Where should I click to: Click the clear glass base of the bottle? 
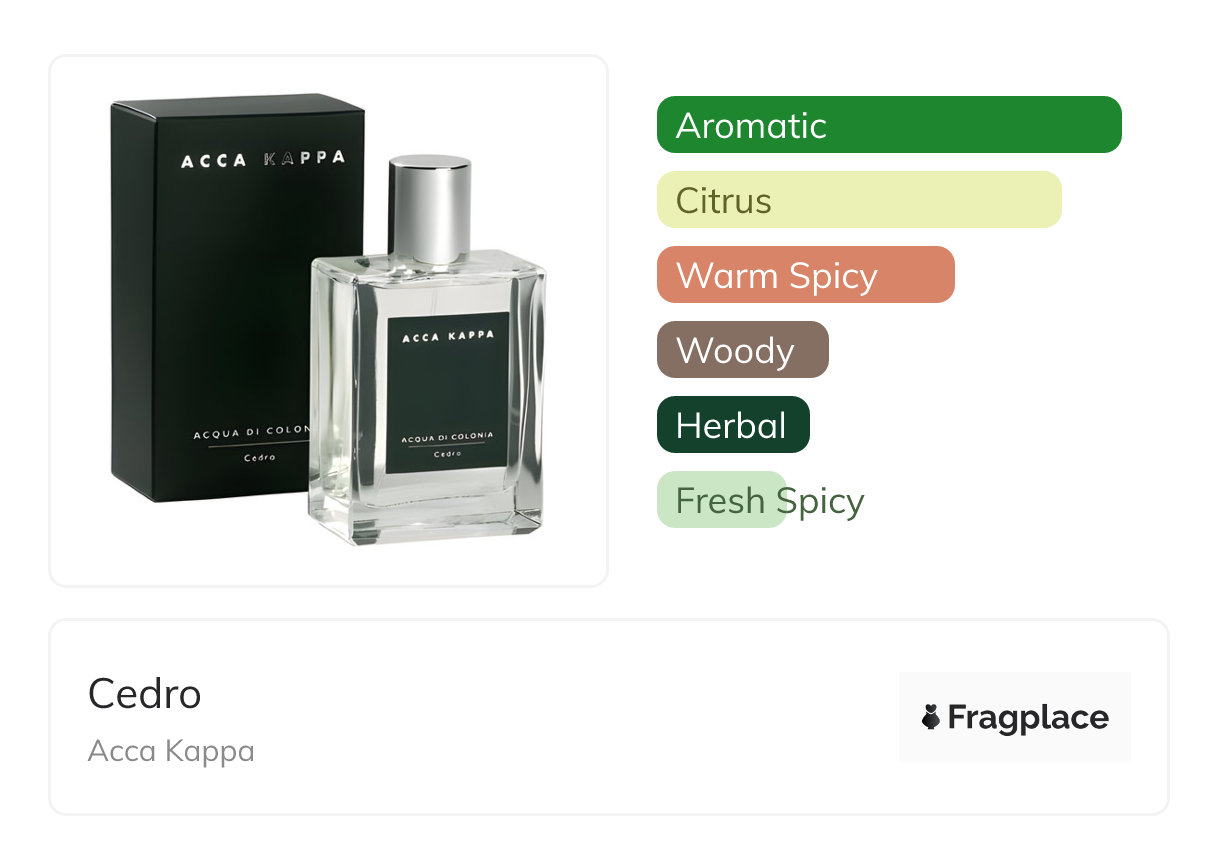(427, 510)
